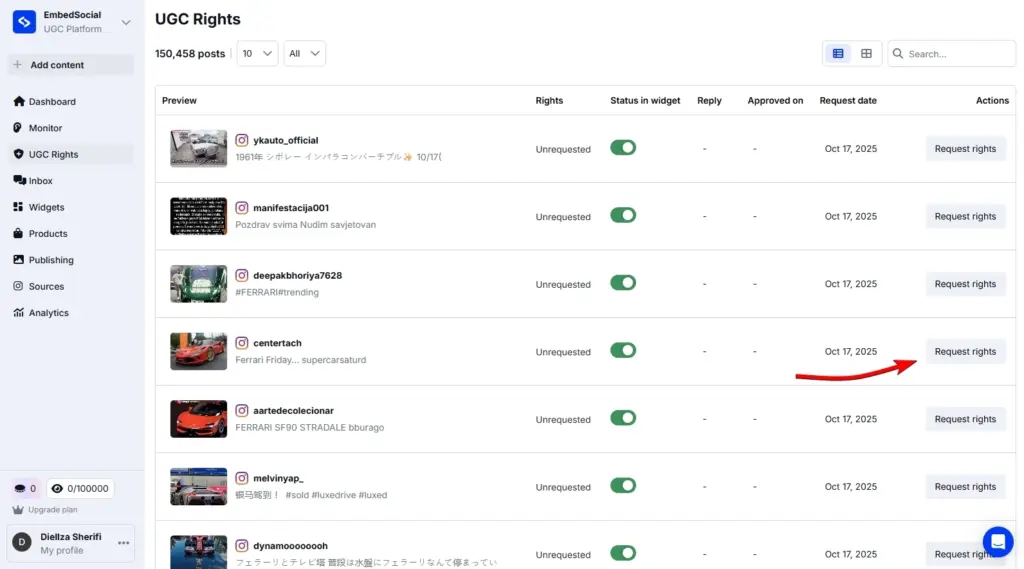Click the Products bag icon
The width and height of the screenshot is (1024, 569).
pos(18,233)
